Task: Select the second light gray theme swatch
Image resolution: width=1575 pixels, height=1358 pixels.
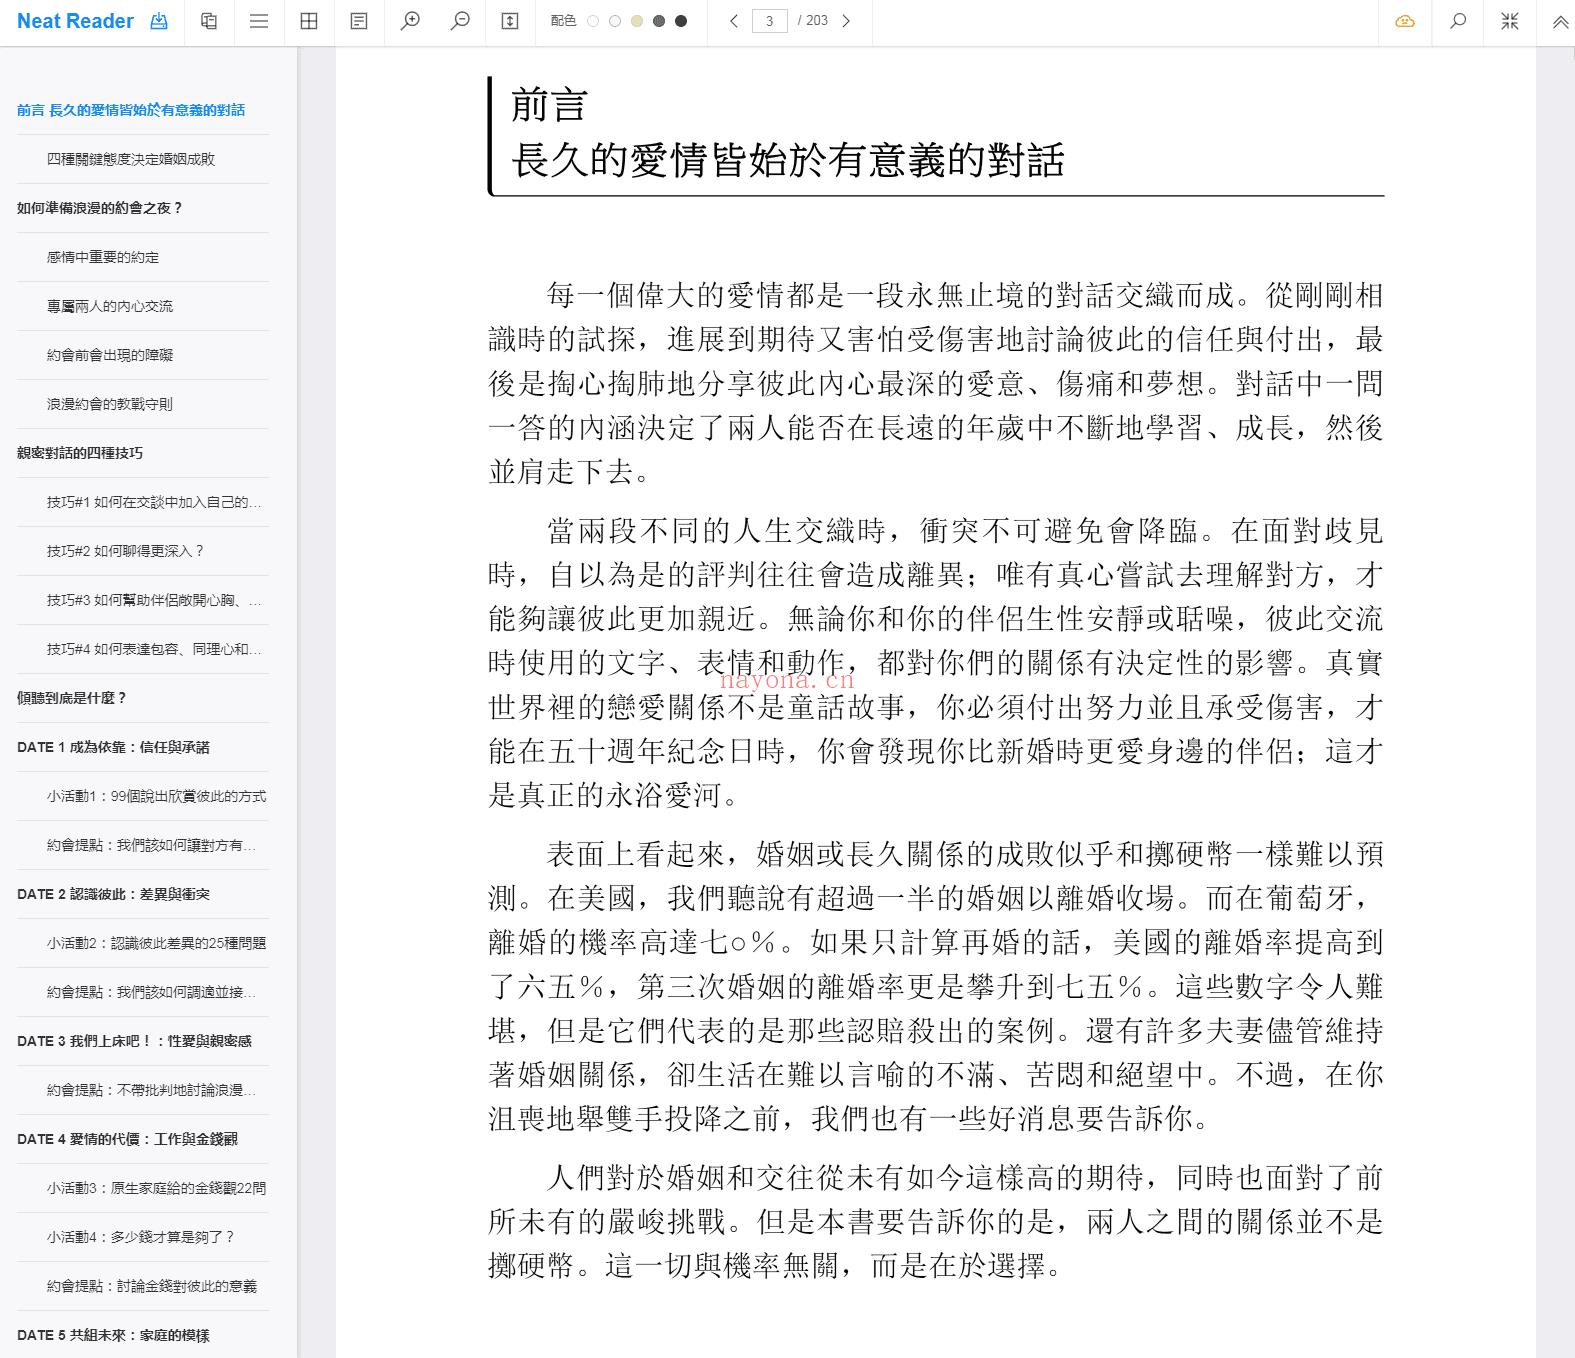Action: [x=615, y=21]
